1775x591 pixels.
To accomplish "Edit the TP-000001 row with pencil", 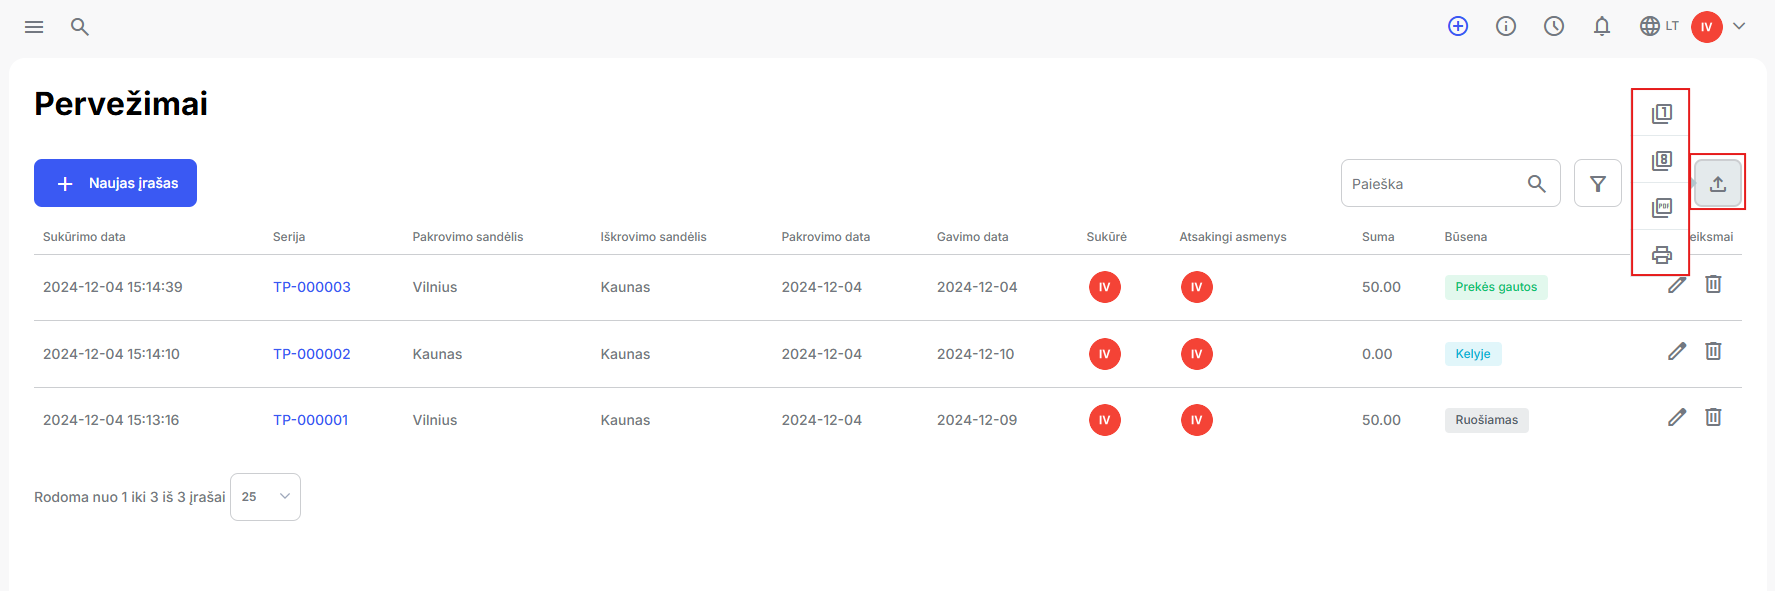I will pos(1677,417).
